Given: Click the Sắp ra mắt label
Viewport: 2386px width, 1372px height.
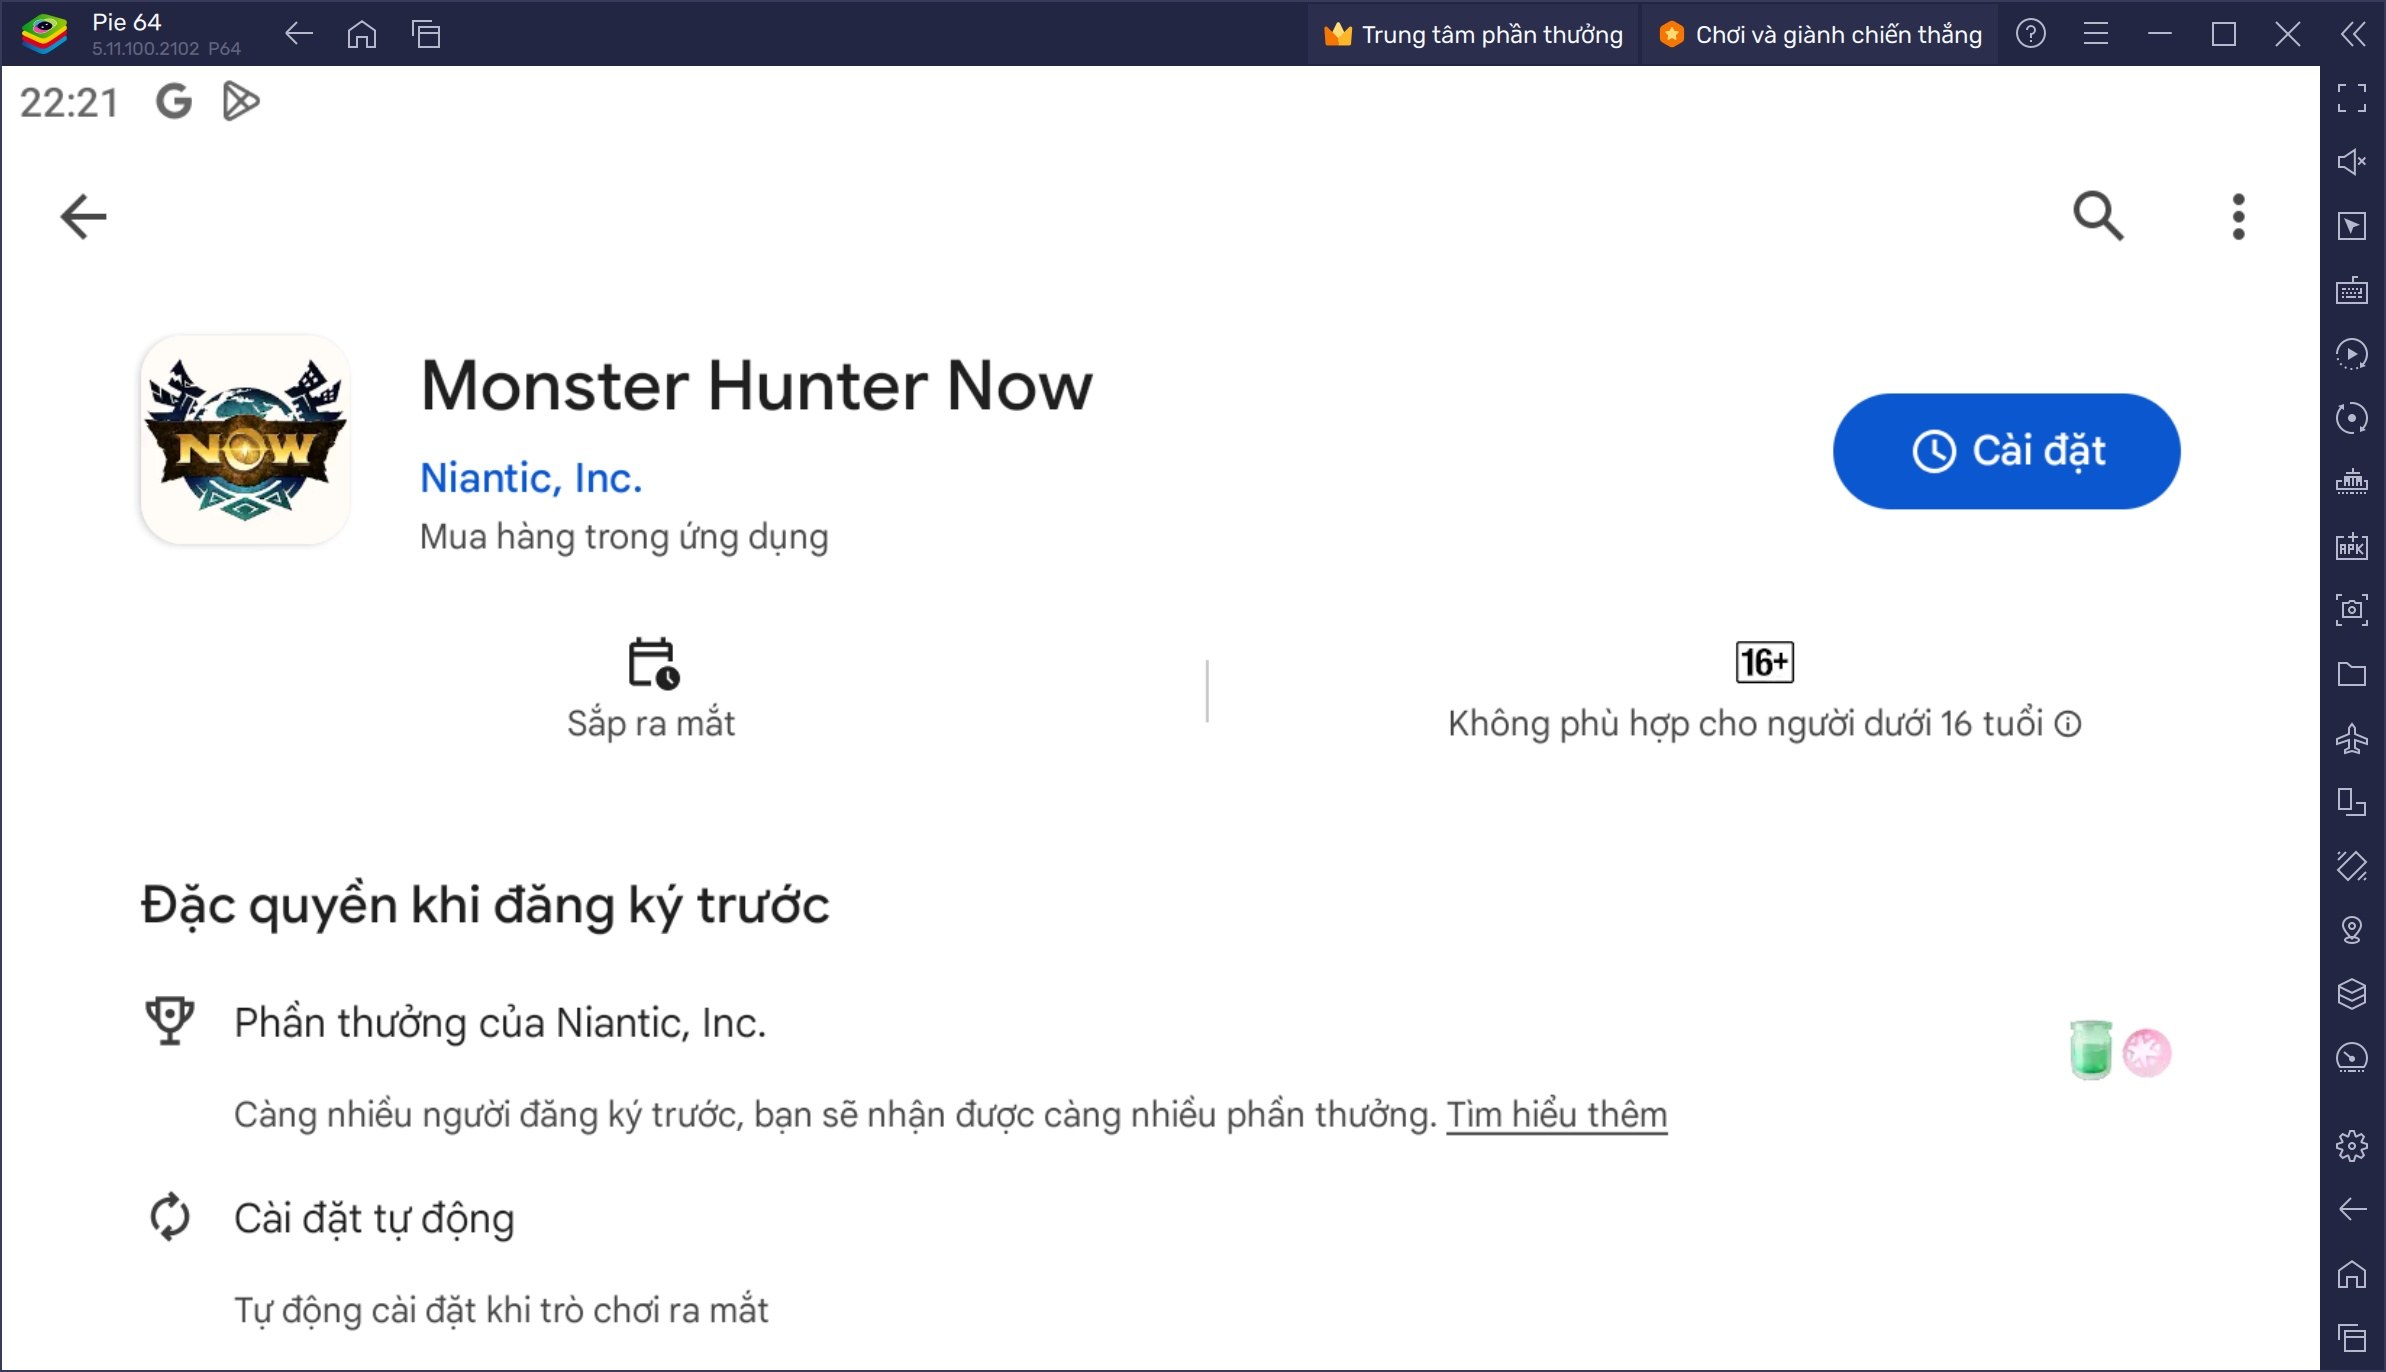Looking at the screenshot, I should [x=651, y=723].
